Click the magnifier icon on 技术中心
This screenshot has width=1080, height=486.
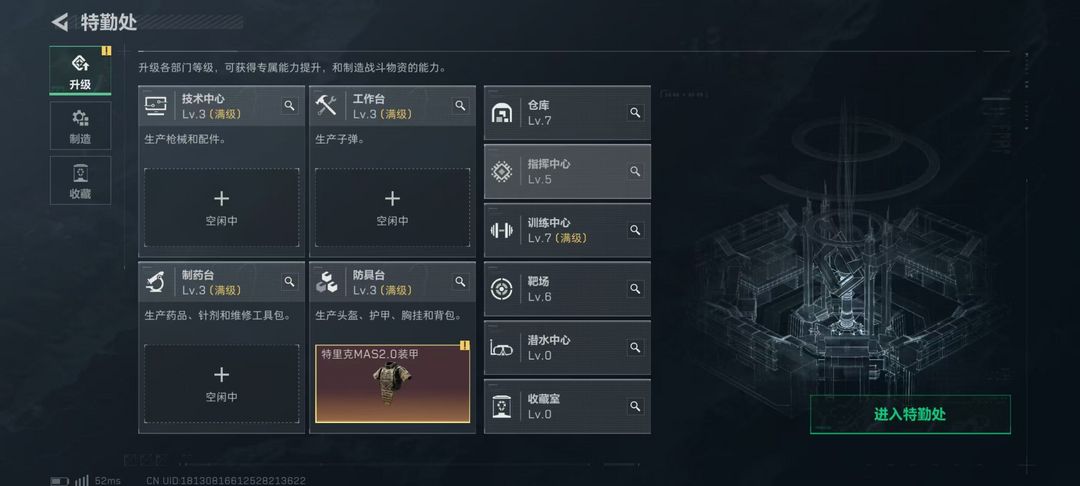(289, 105)
